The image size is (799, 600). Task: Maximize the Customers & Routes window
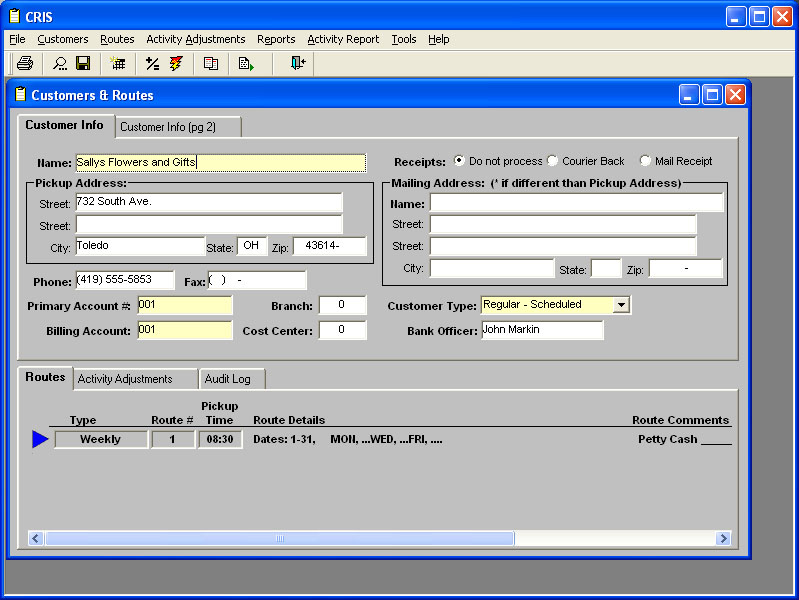tap(712, 95)
